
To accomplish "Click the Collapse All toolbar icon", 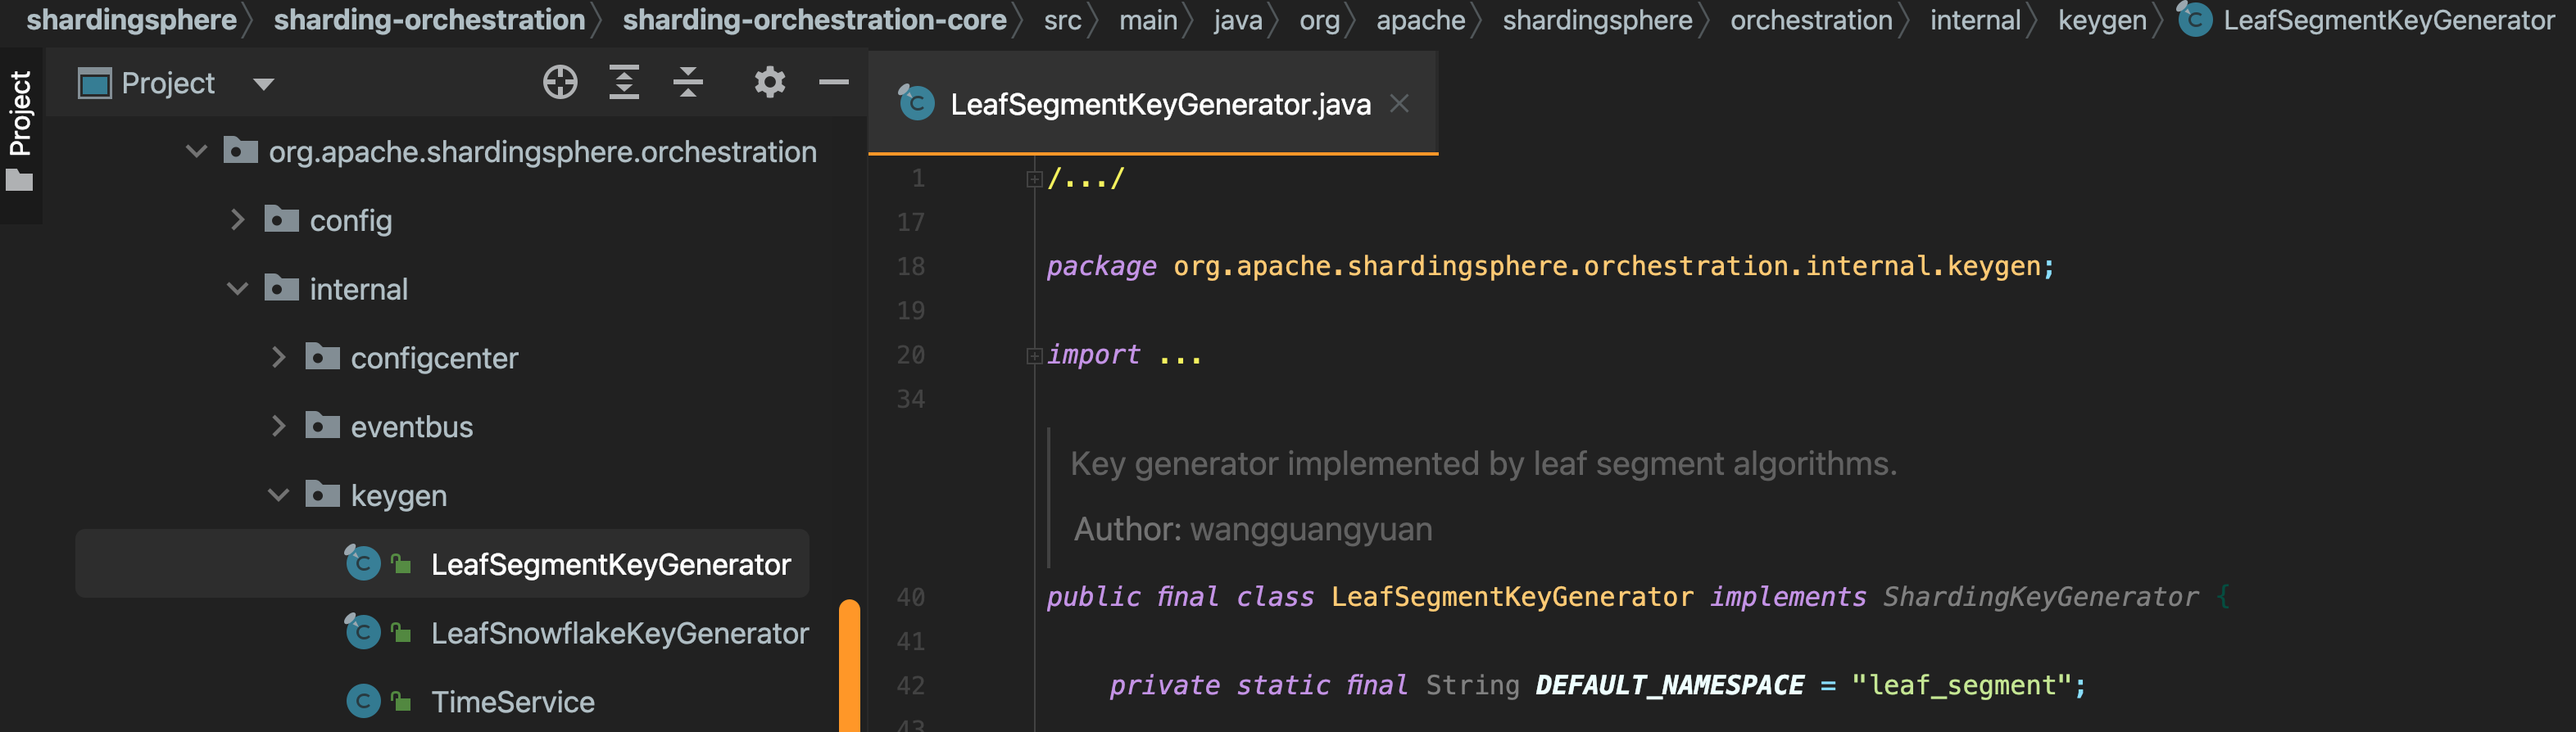I will click(688, 82).
